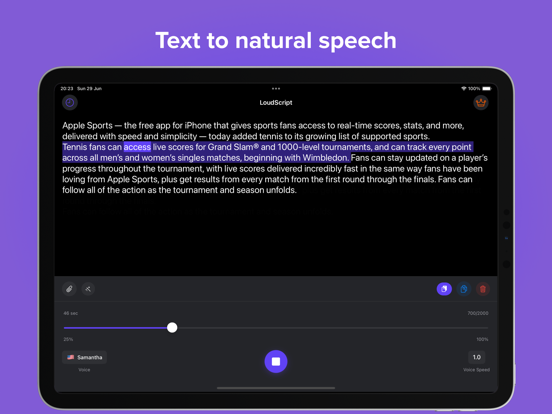Tap the battery indicator in status bar
The image size is (552, 414).
487,89
